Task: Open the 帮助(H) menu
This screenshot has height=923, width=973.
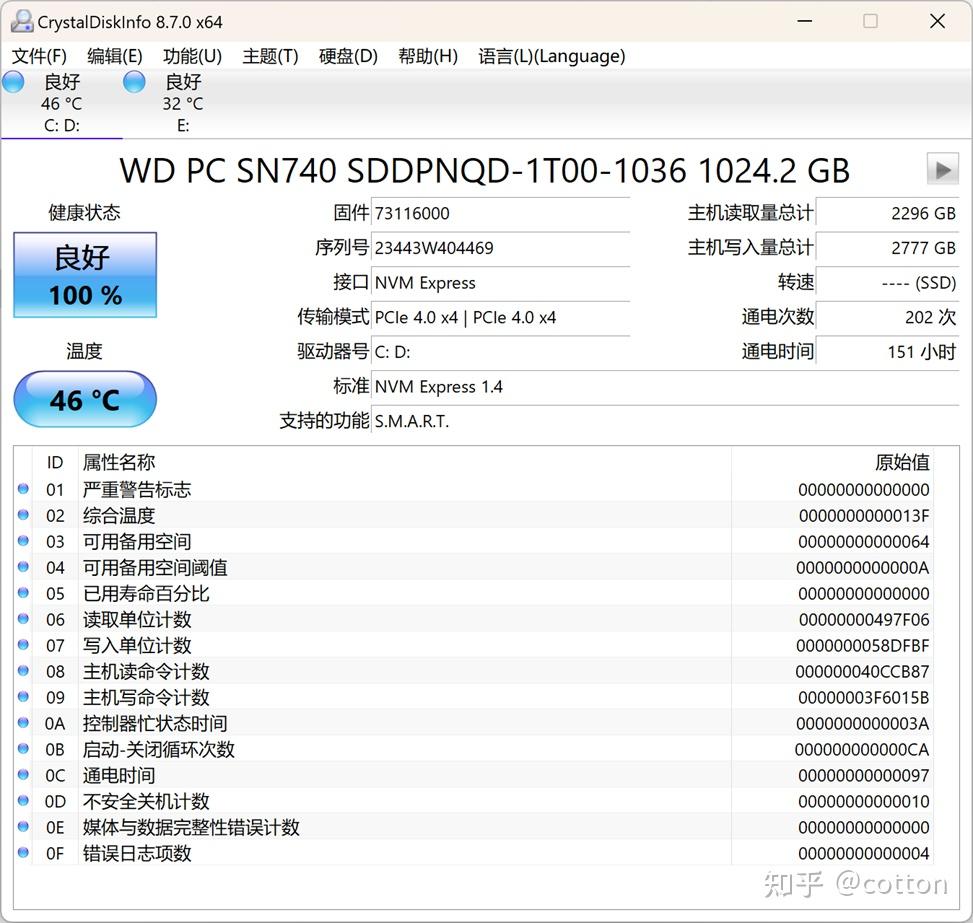Action: tap(428, 56)
